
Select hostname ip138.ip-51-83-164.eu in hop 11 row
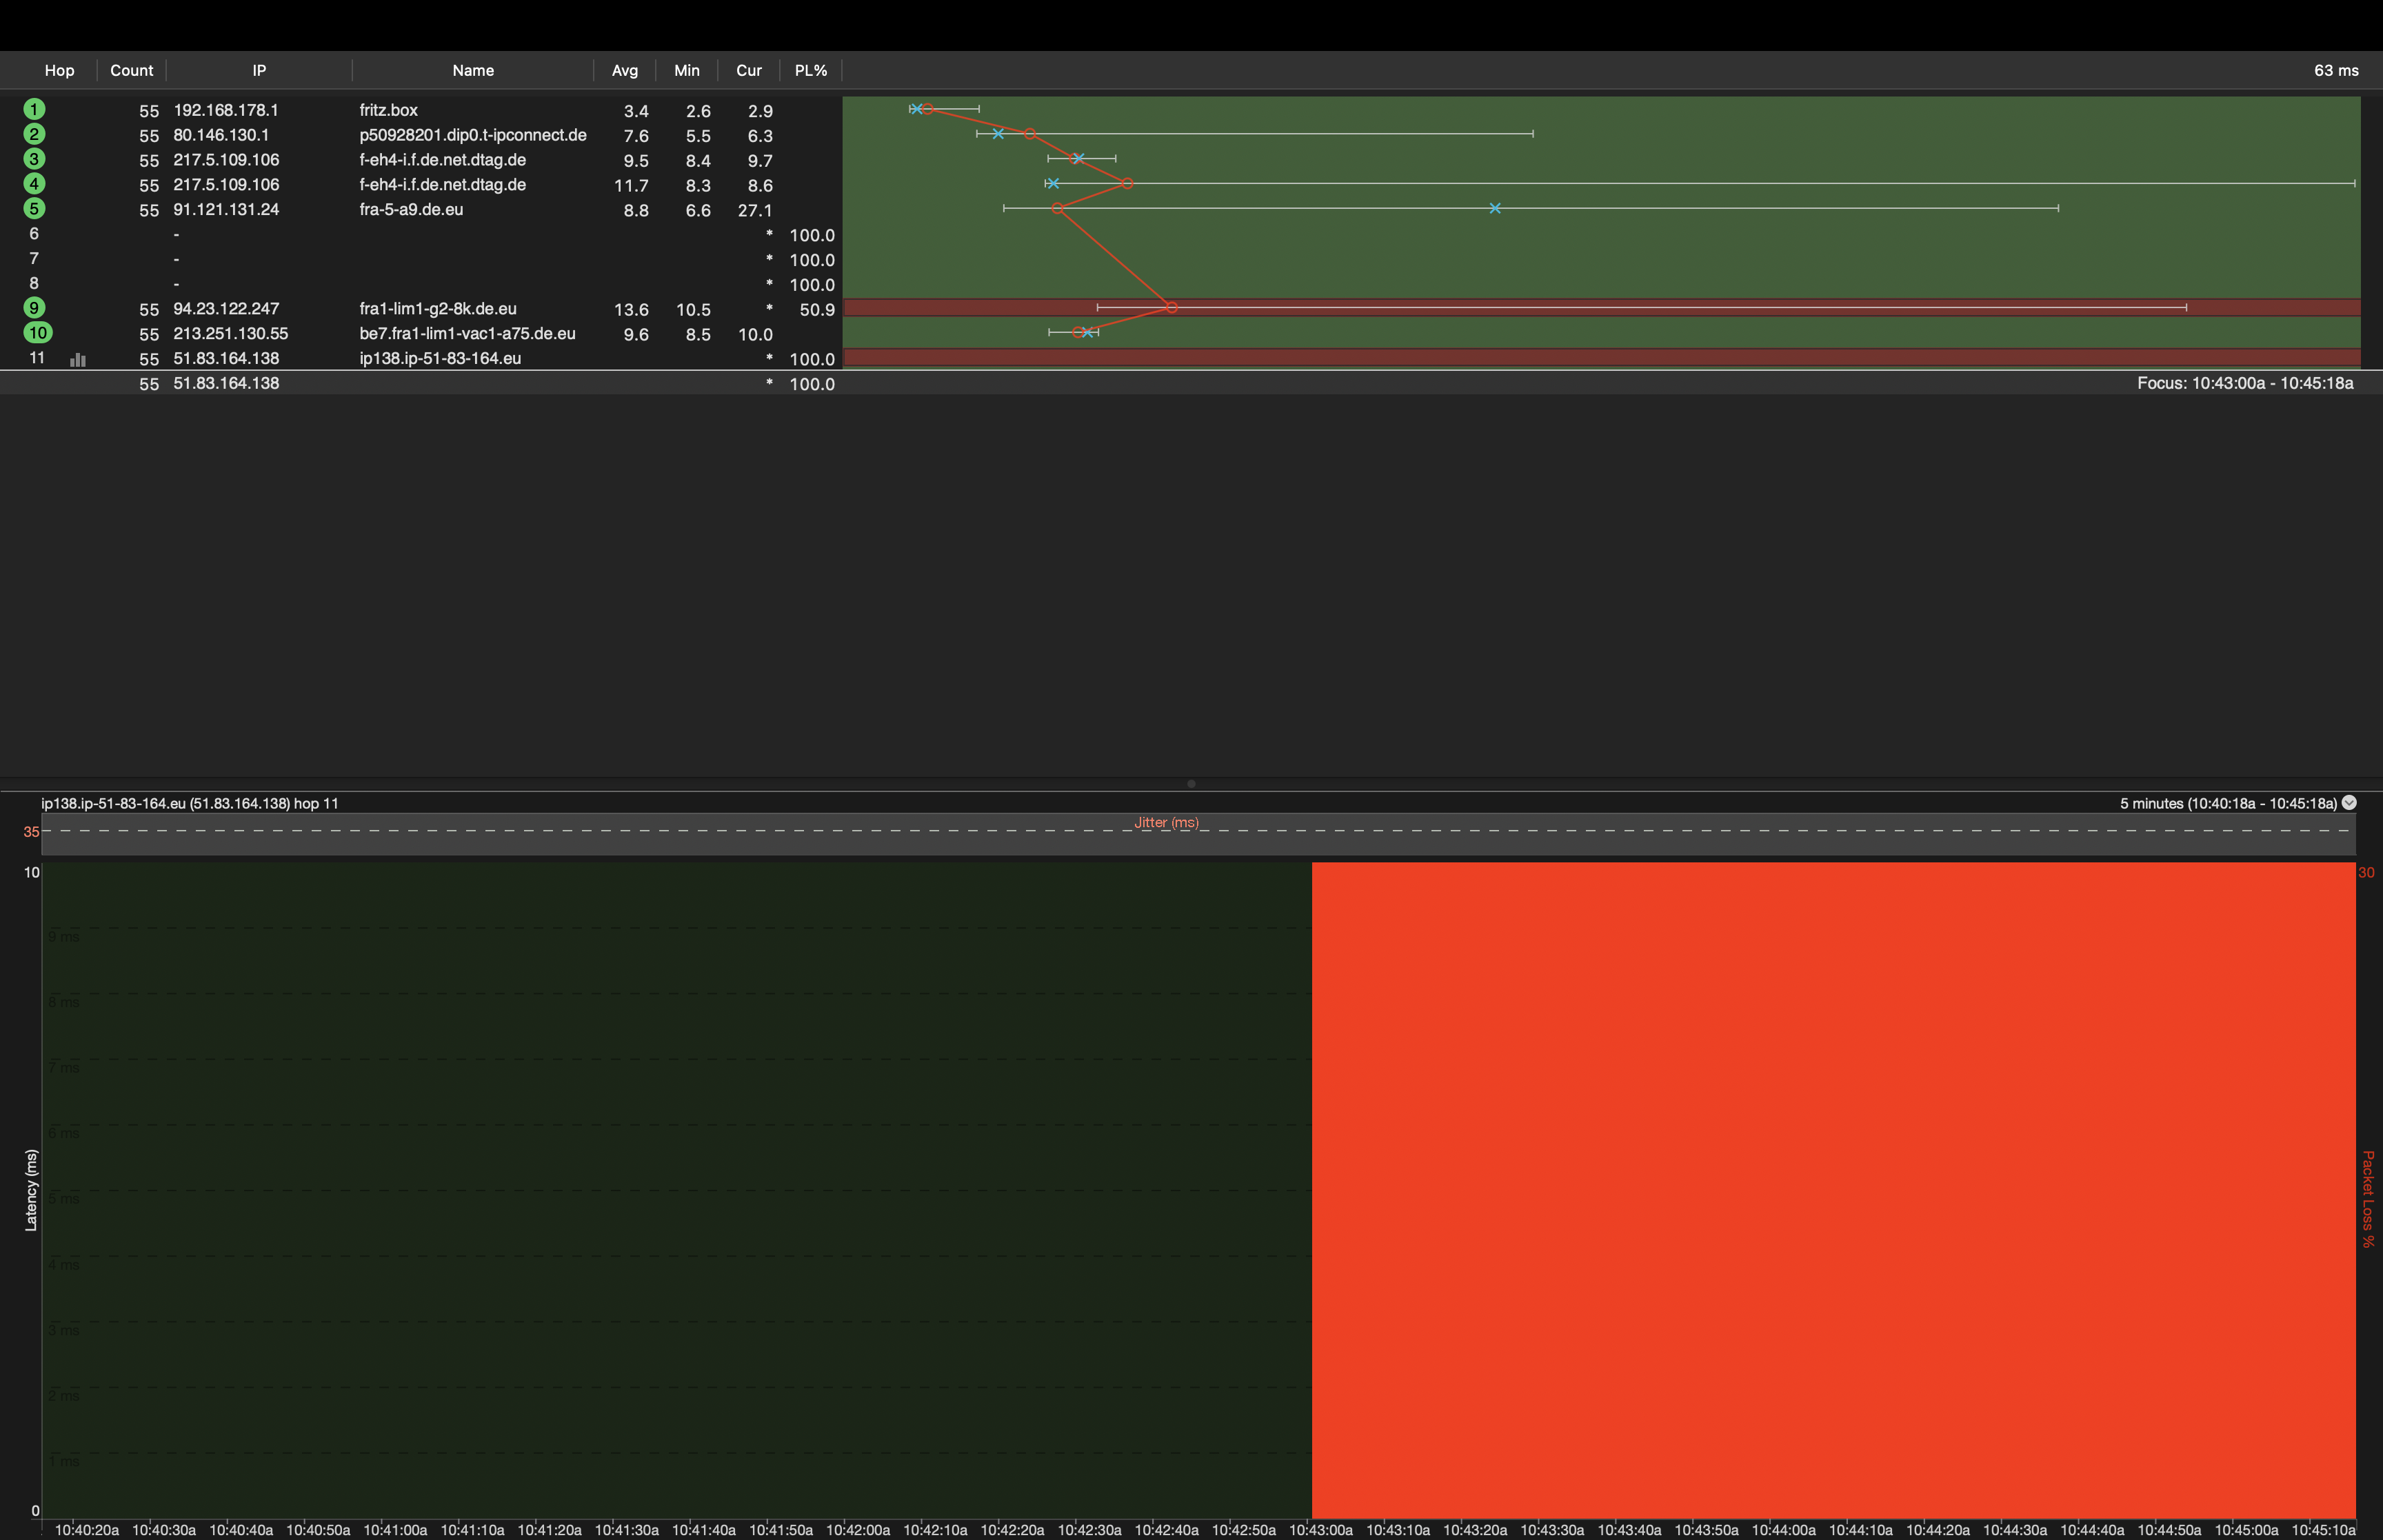440,358
